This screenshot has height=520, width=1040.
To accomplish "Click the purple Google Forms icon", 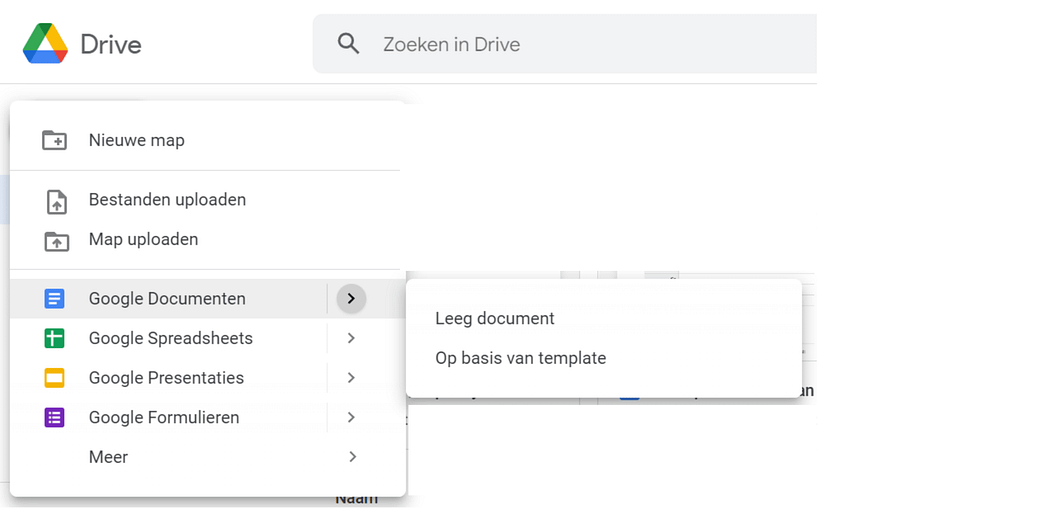I will [x=54, y=418].
